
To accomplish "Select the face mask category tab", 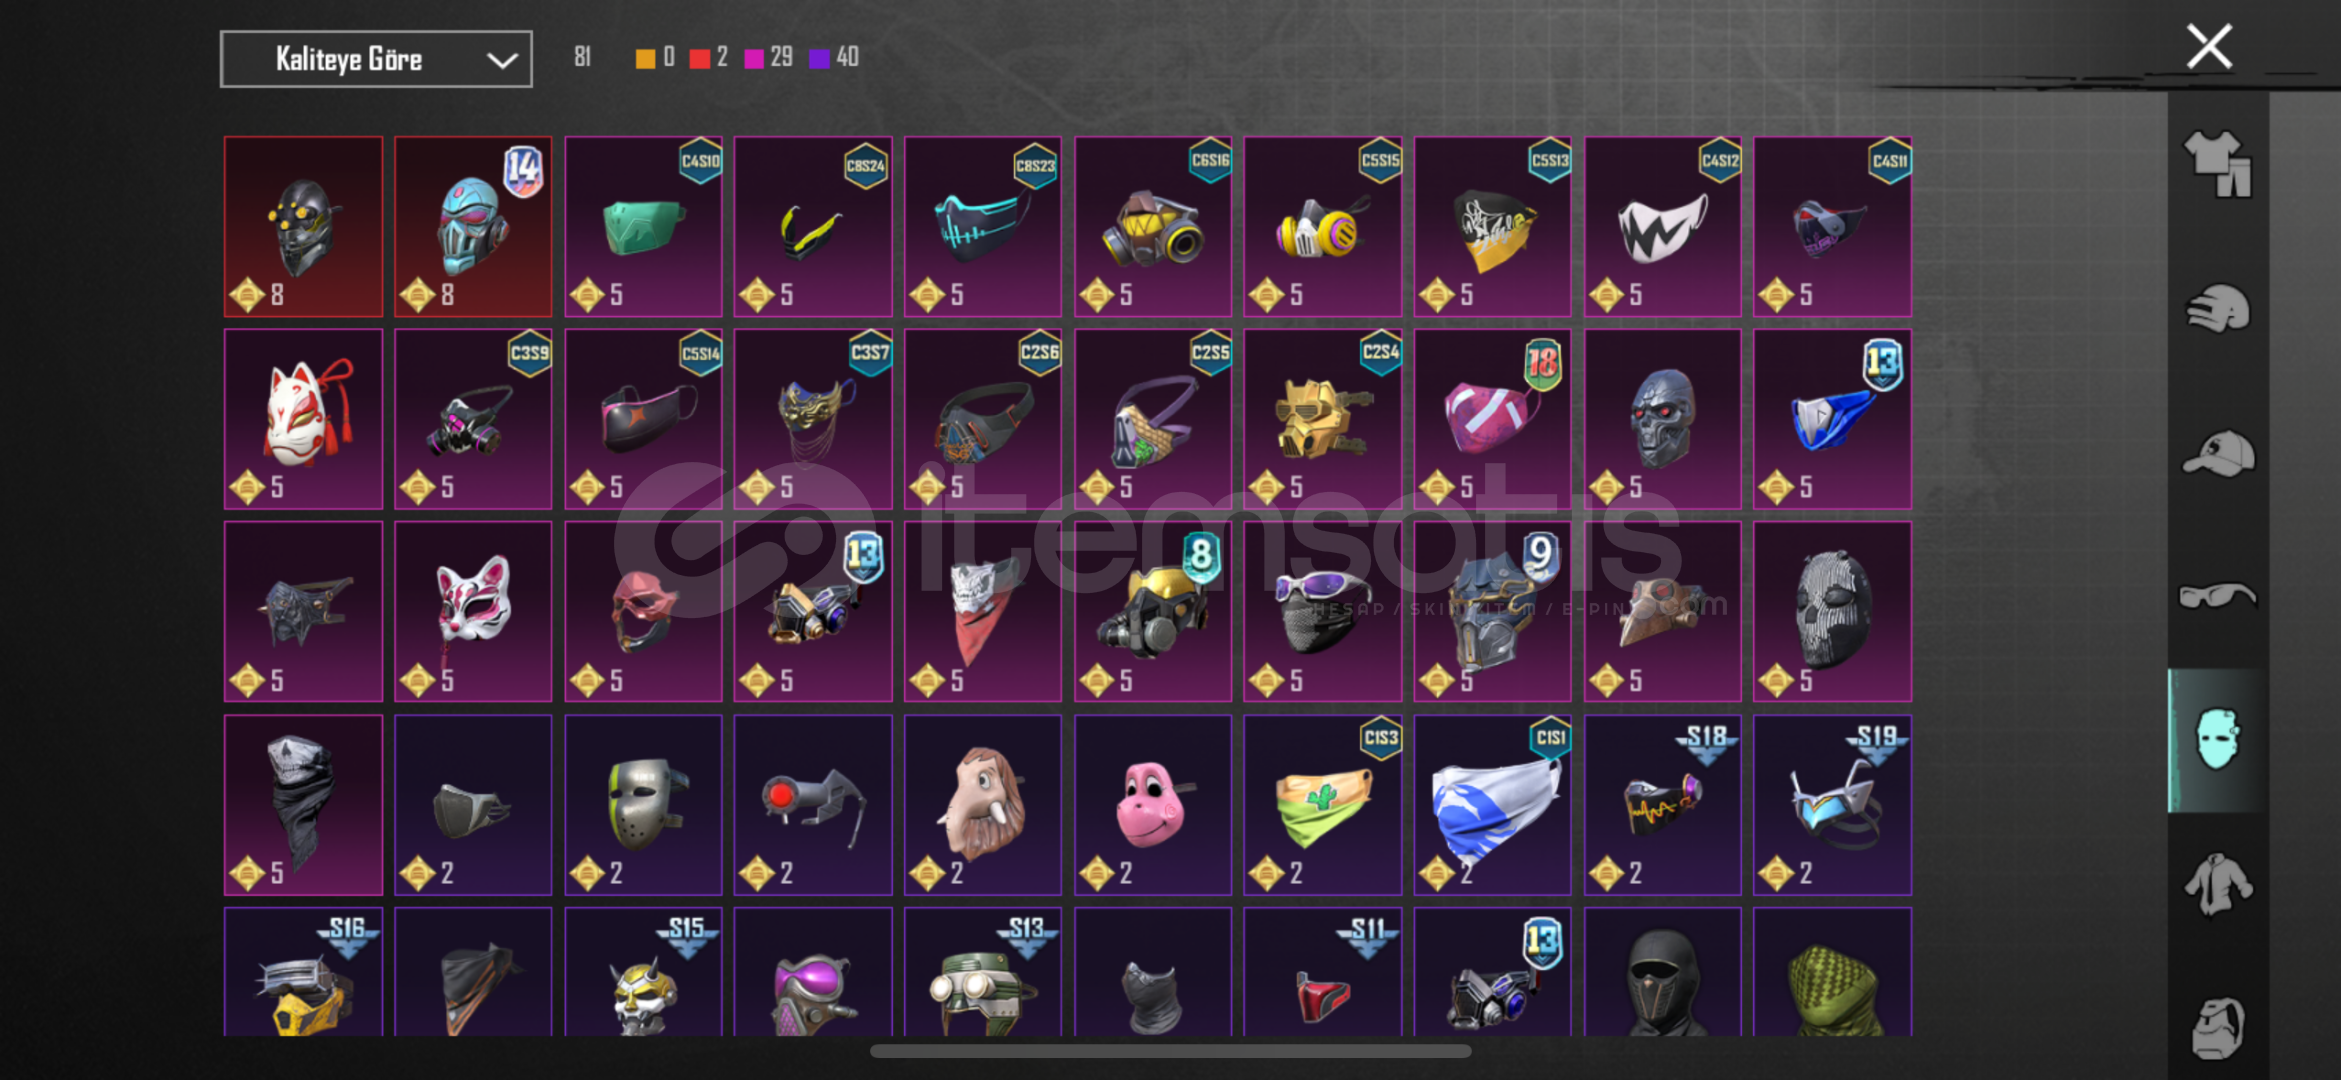I will click(2217, 740).
